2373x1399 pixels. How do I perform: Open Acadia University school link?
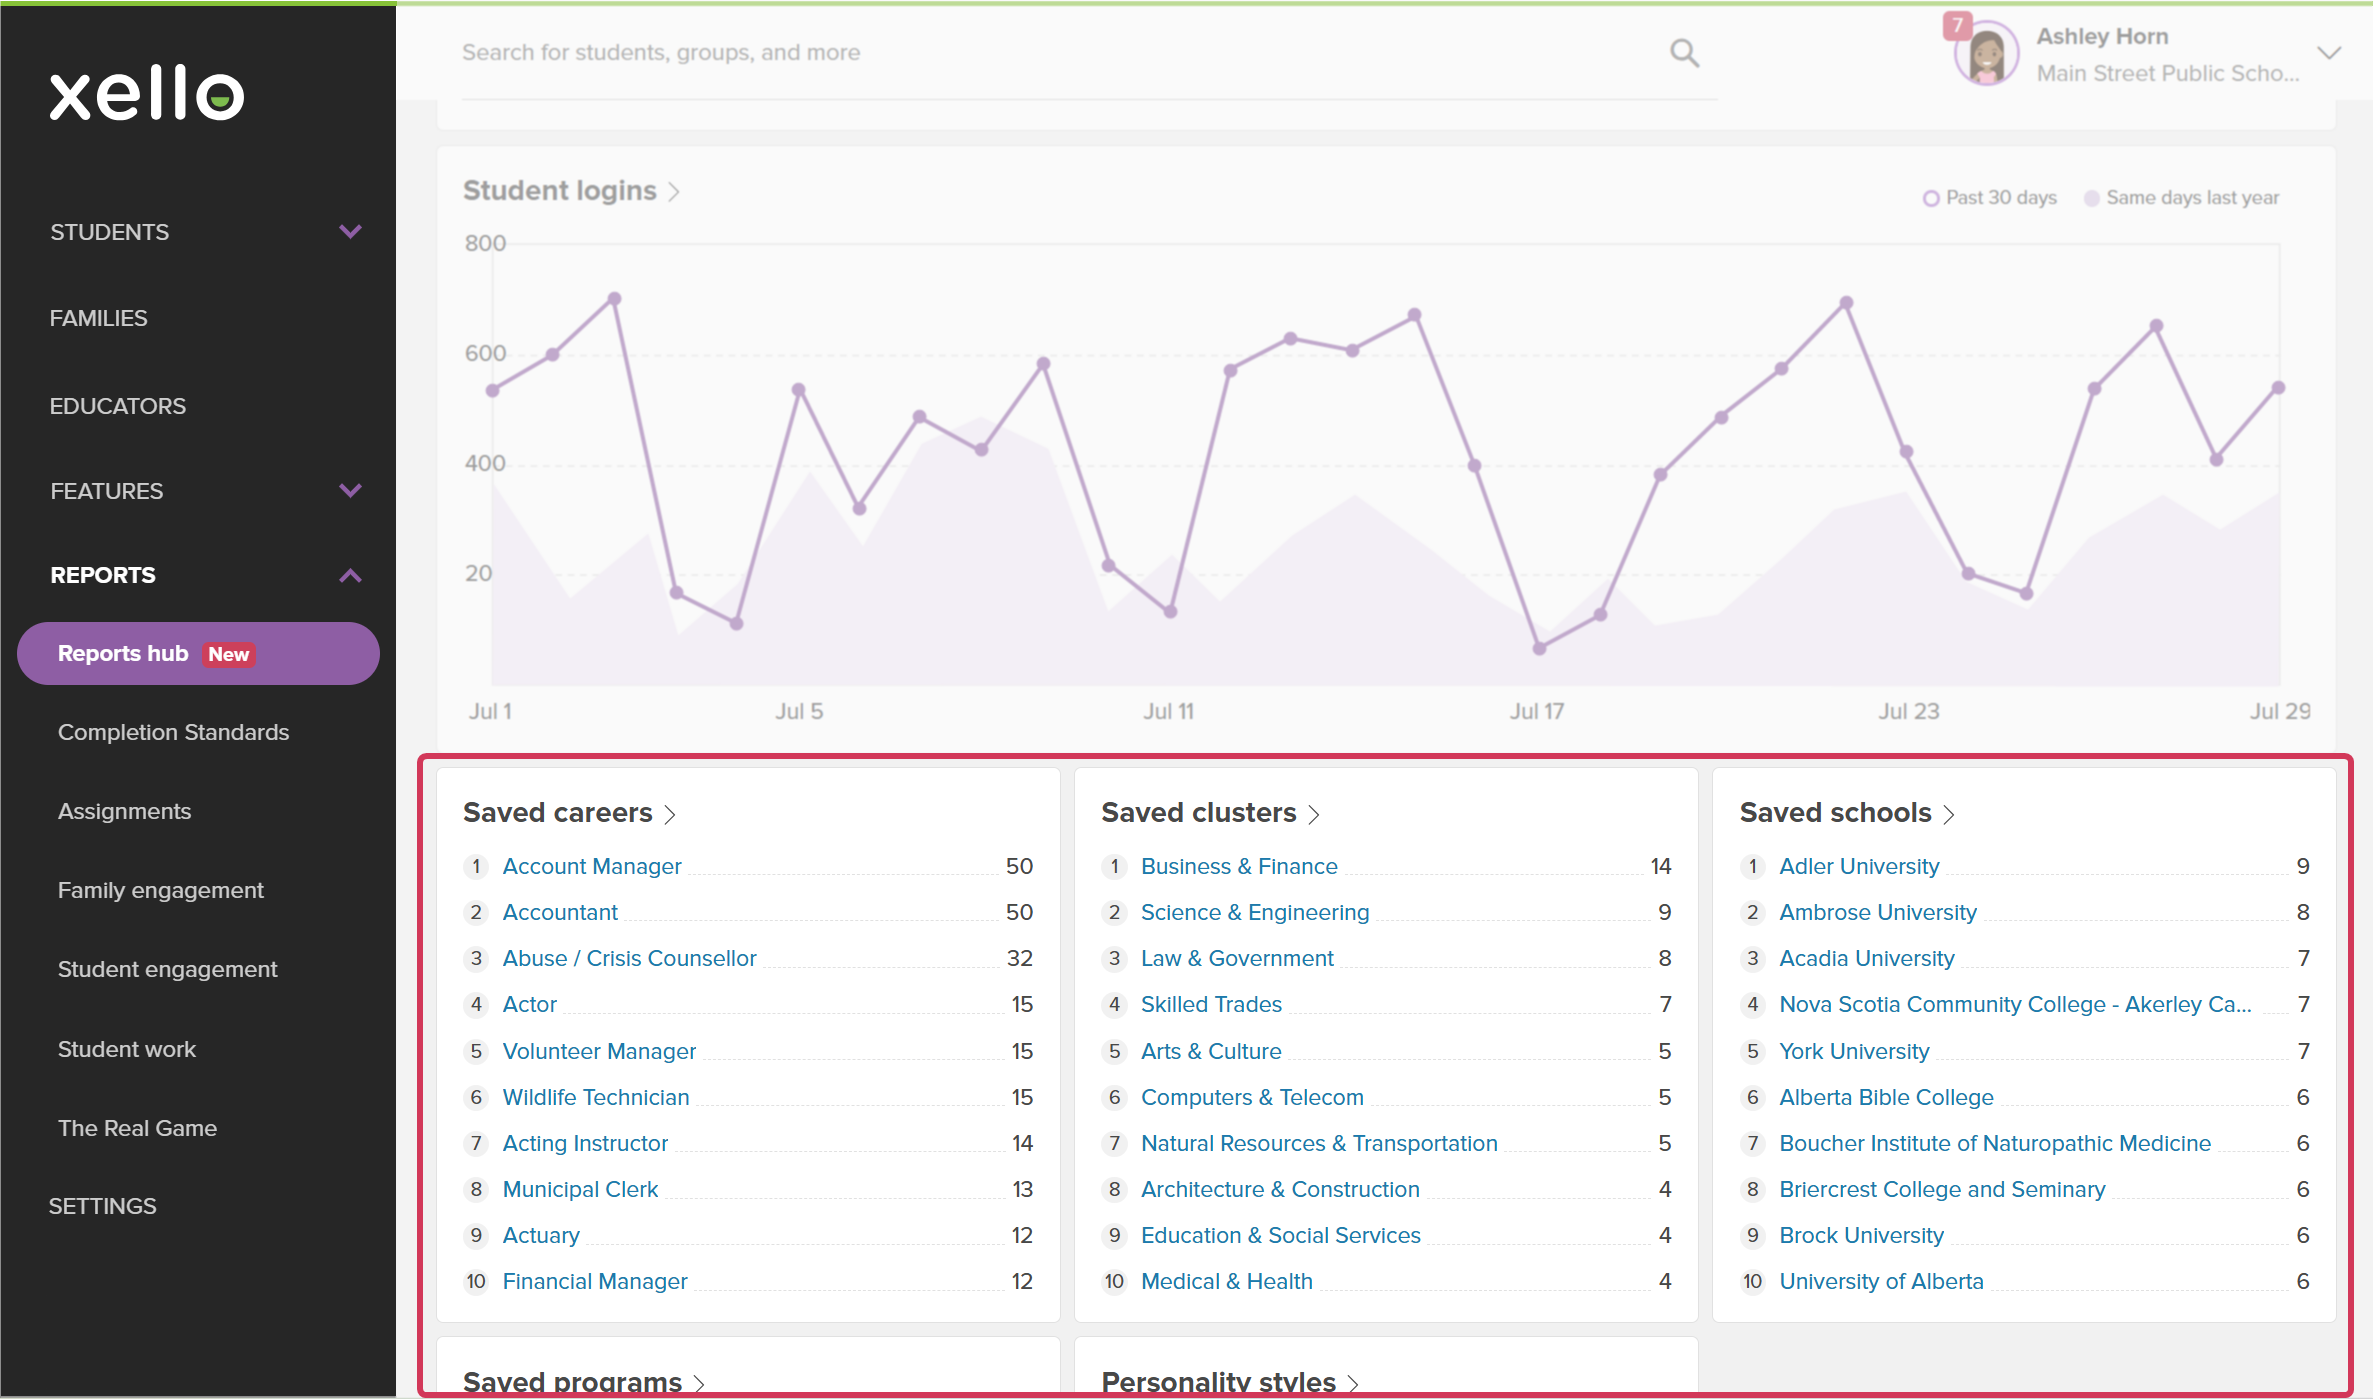(x=1867, y=958)
